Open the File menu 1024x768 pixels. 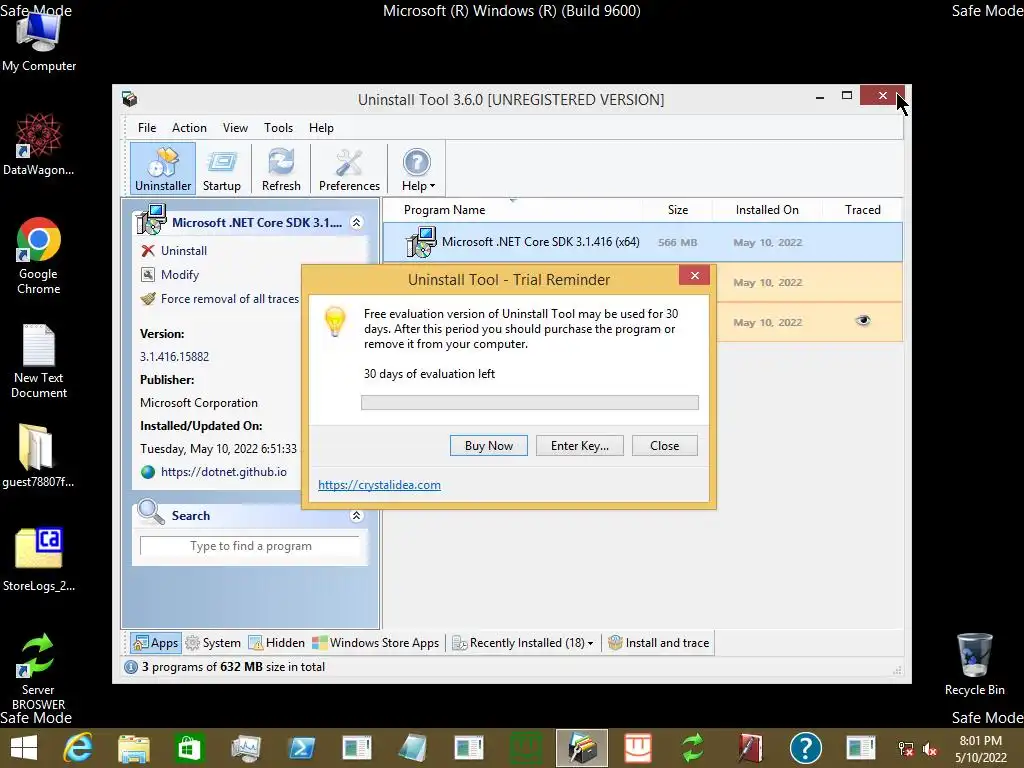pyautogui.click(x=147, y=128)
